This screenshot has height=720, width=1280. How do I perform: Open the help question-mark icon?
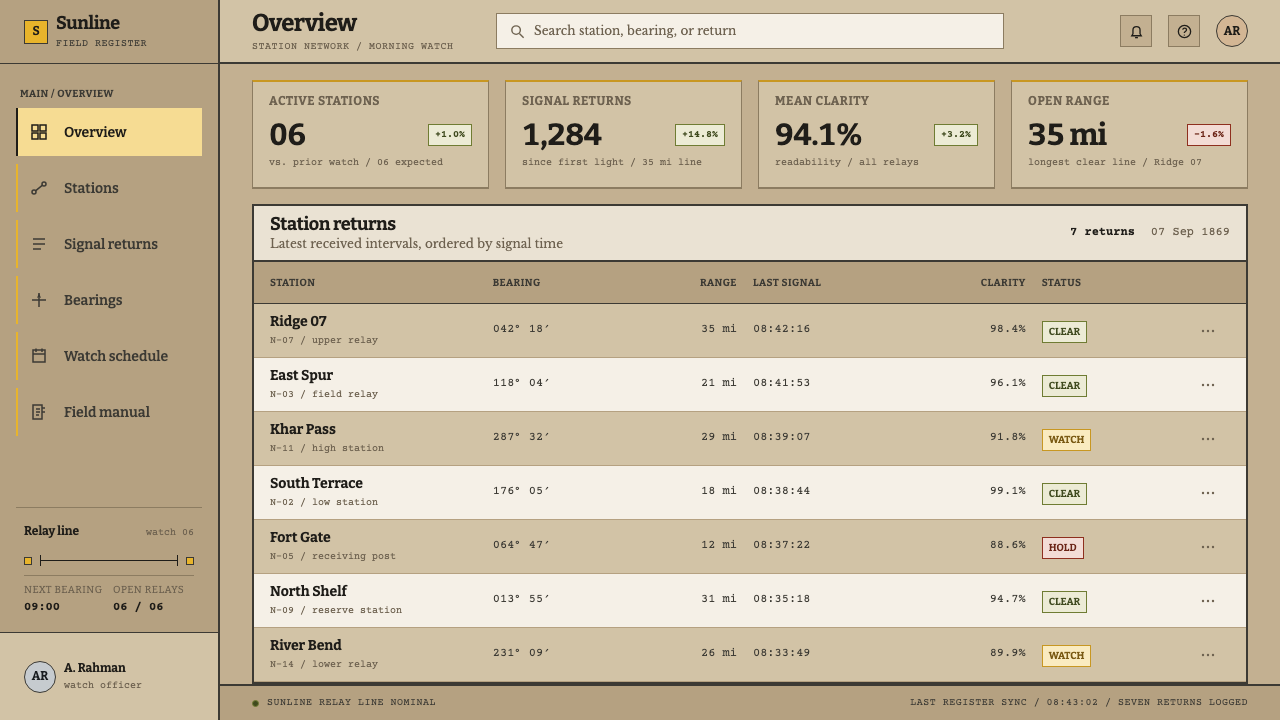pyautogui.click(x=1184, y=31)
